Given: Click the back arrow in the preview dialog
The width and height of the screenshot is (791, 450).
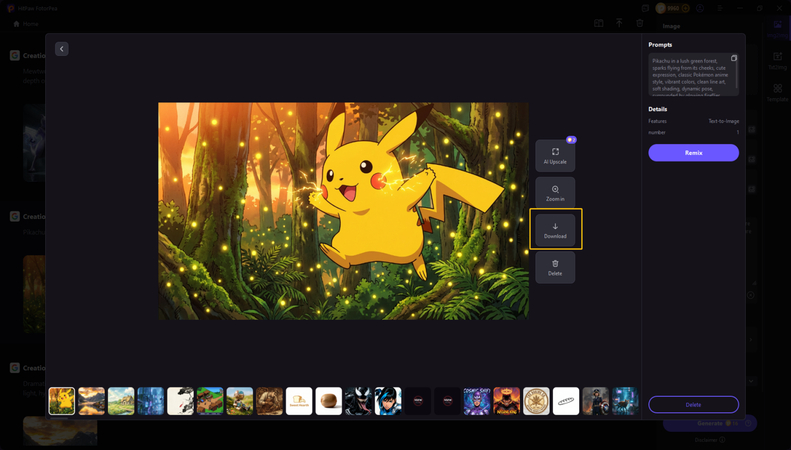Looking at the screenshot, I should click(62, 49).
